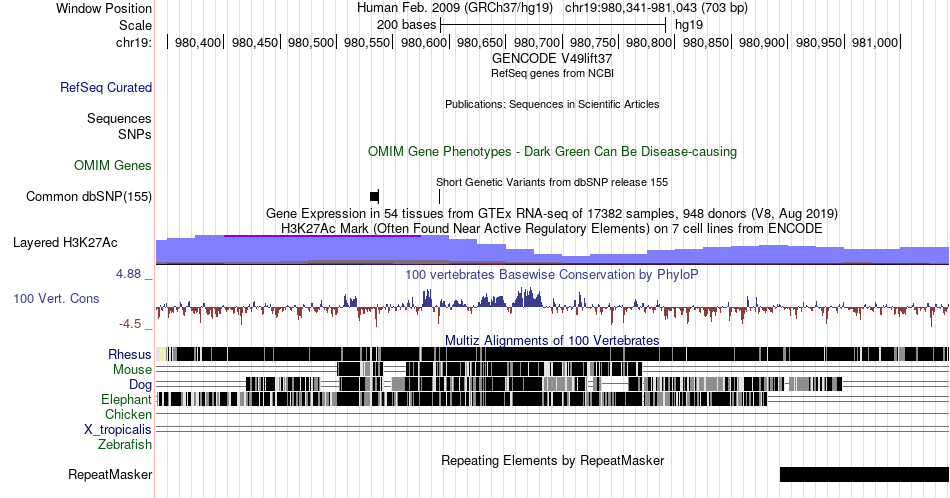The height and width of the screenshot is (498, 950).
Task: Click the H3K27Ac signal histogram
Action: [x=552, y=250]
